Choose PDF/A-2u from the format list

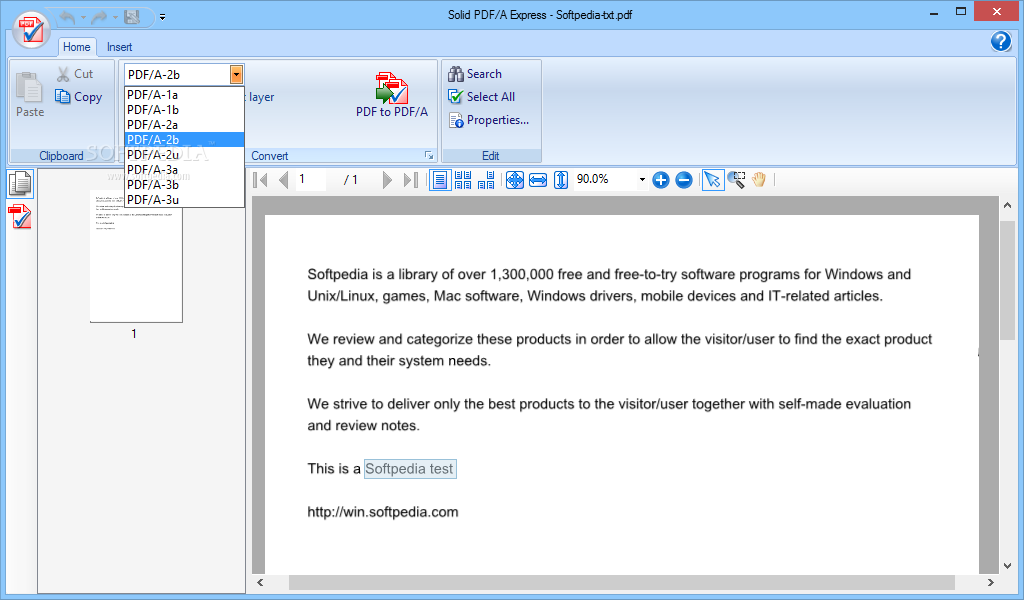point(184,155)
